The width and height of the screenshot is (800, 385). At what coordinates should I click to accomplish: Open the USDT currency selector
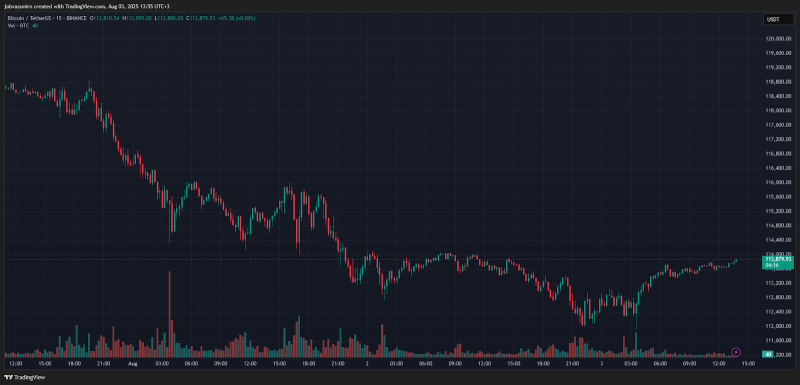(778, 20)
